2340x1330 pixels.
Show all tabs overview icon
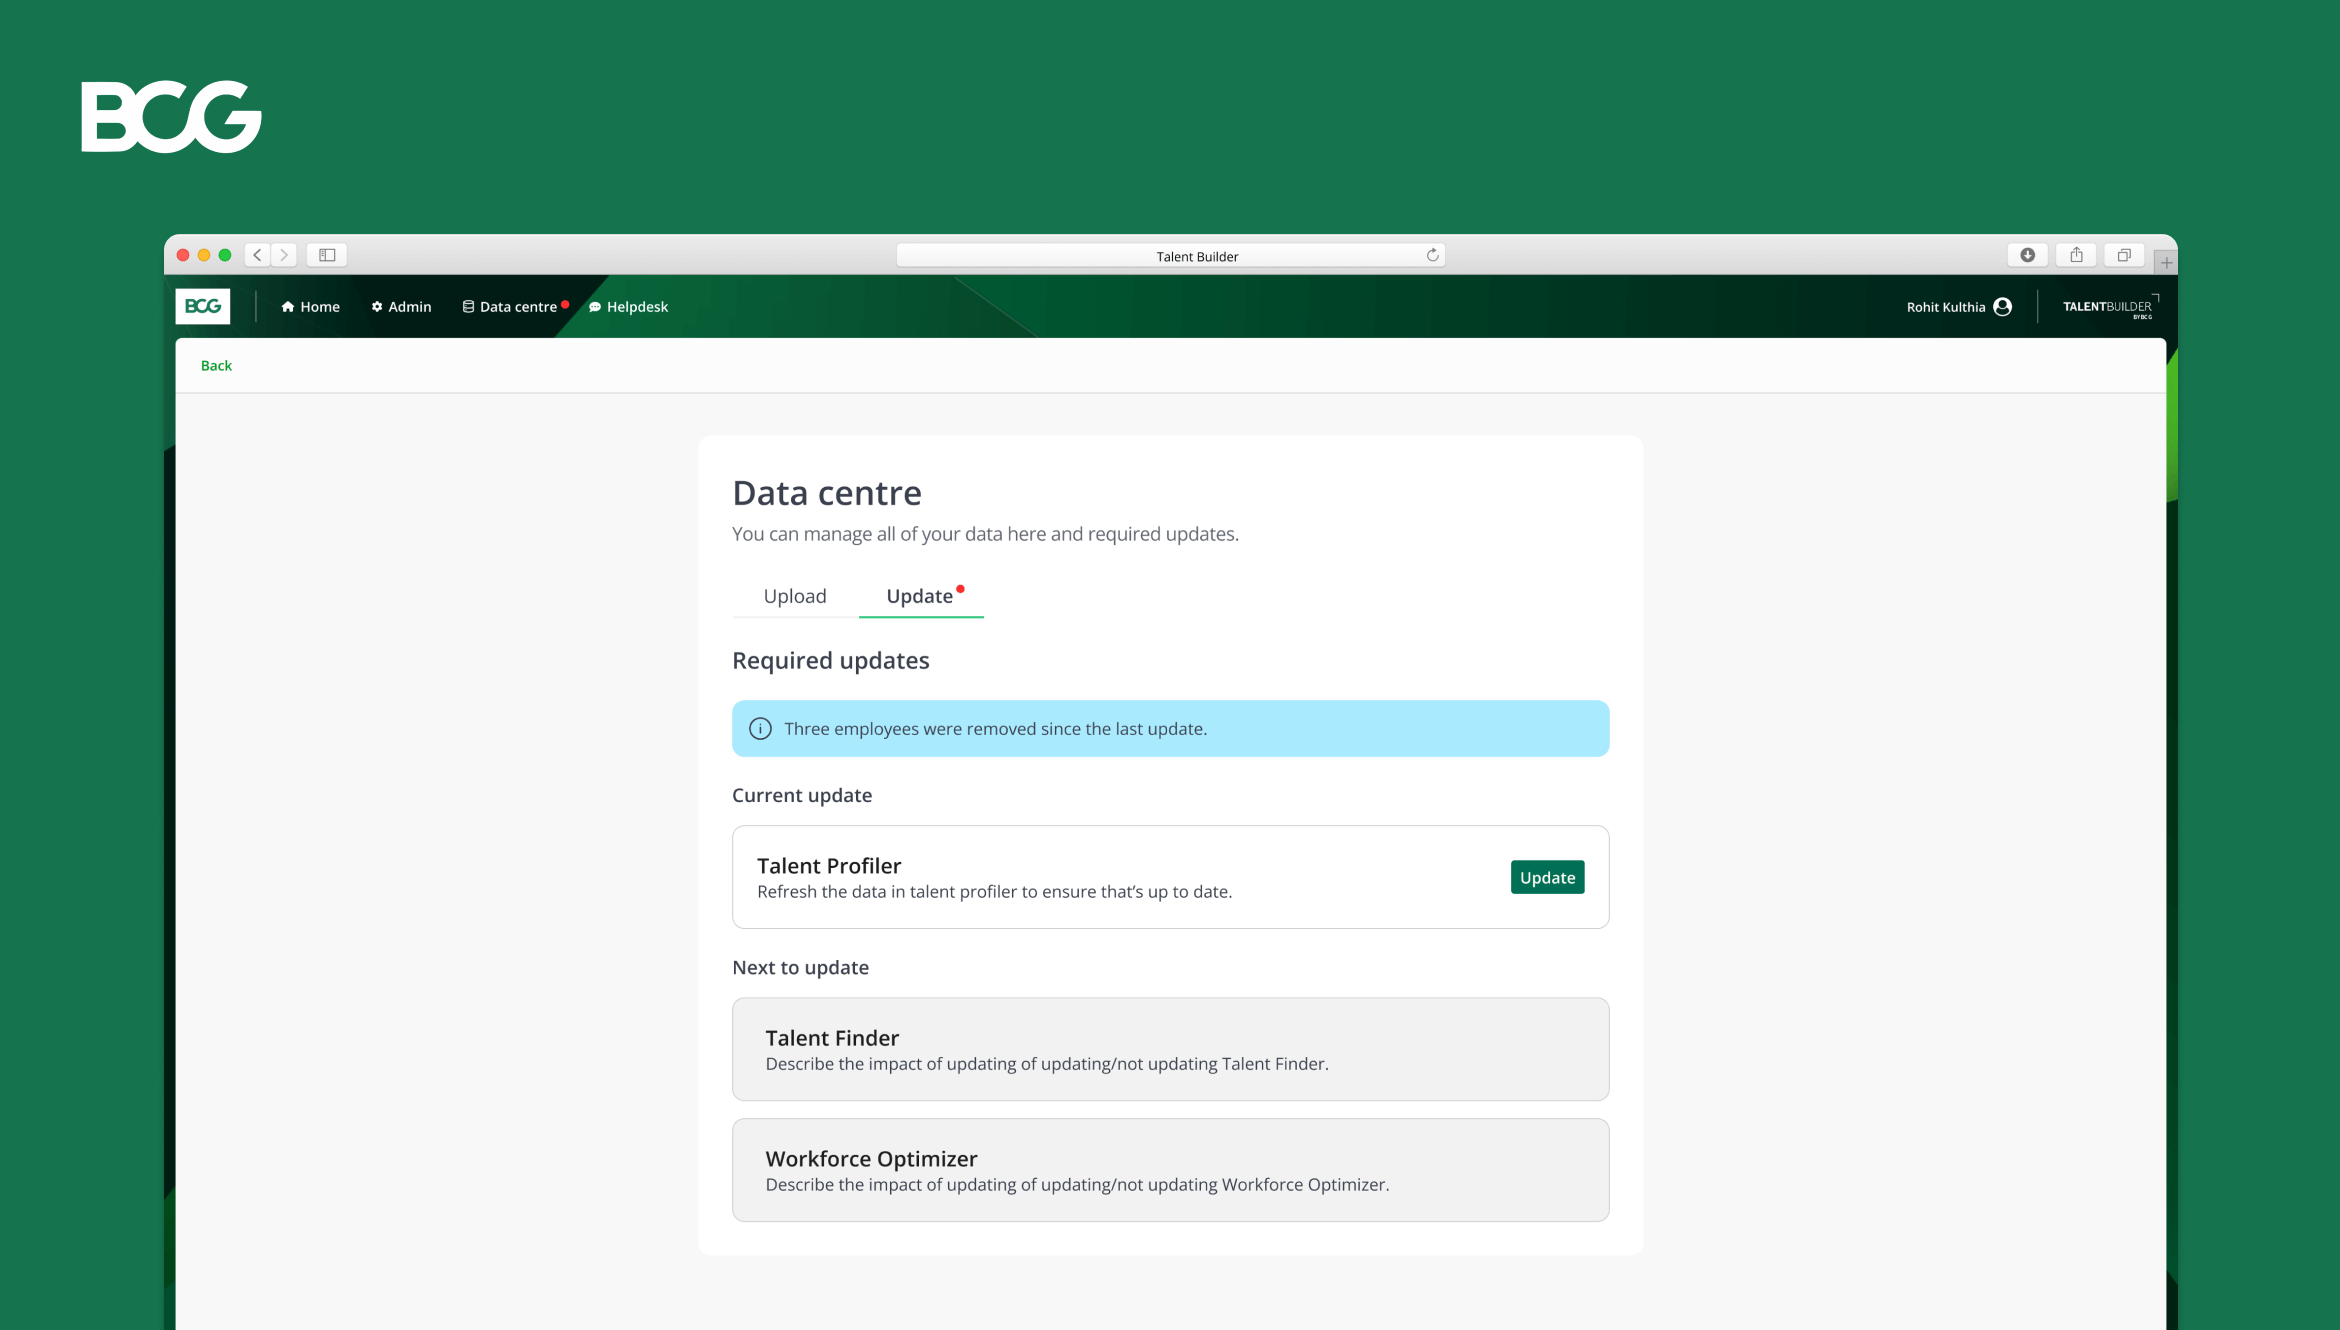(2124, 255)
